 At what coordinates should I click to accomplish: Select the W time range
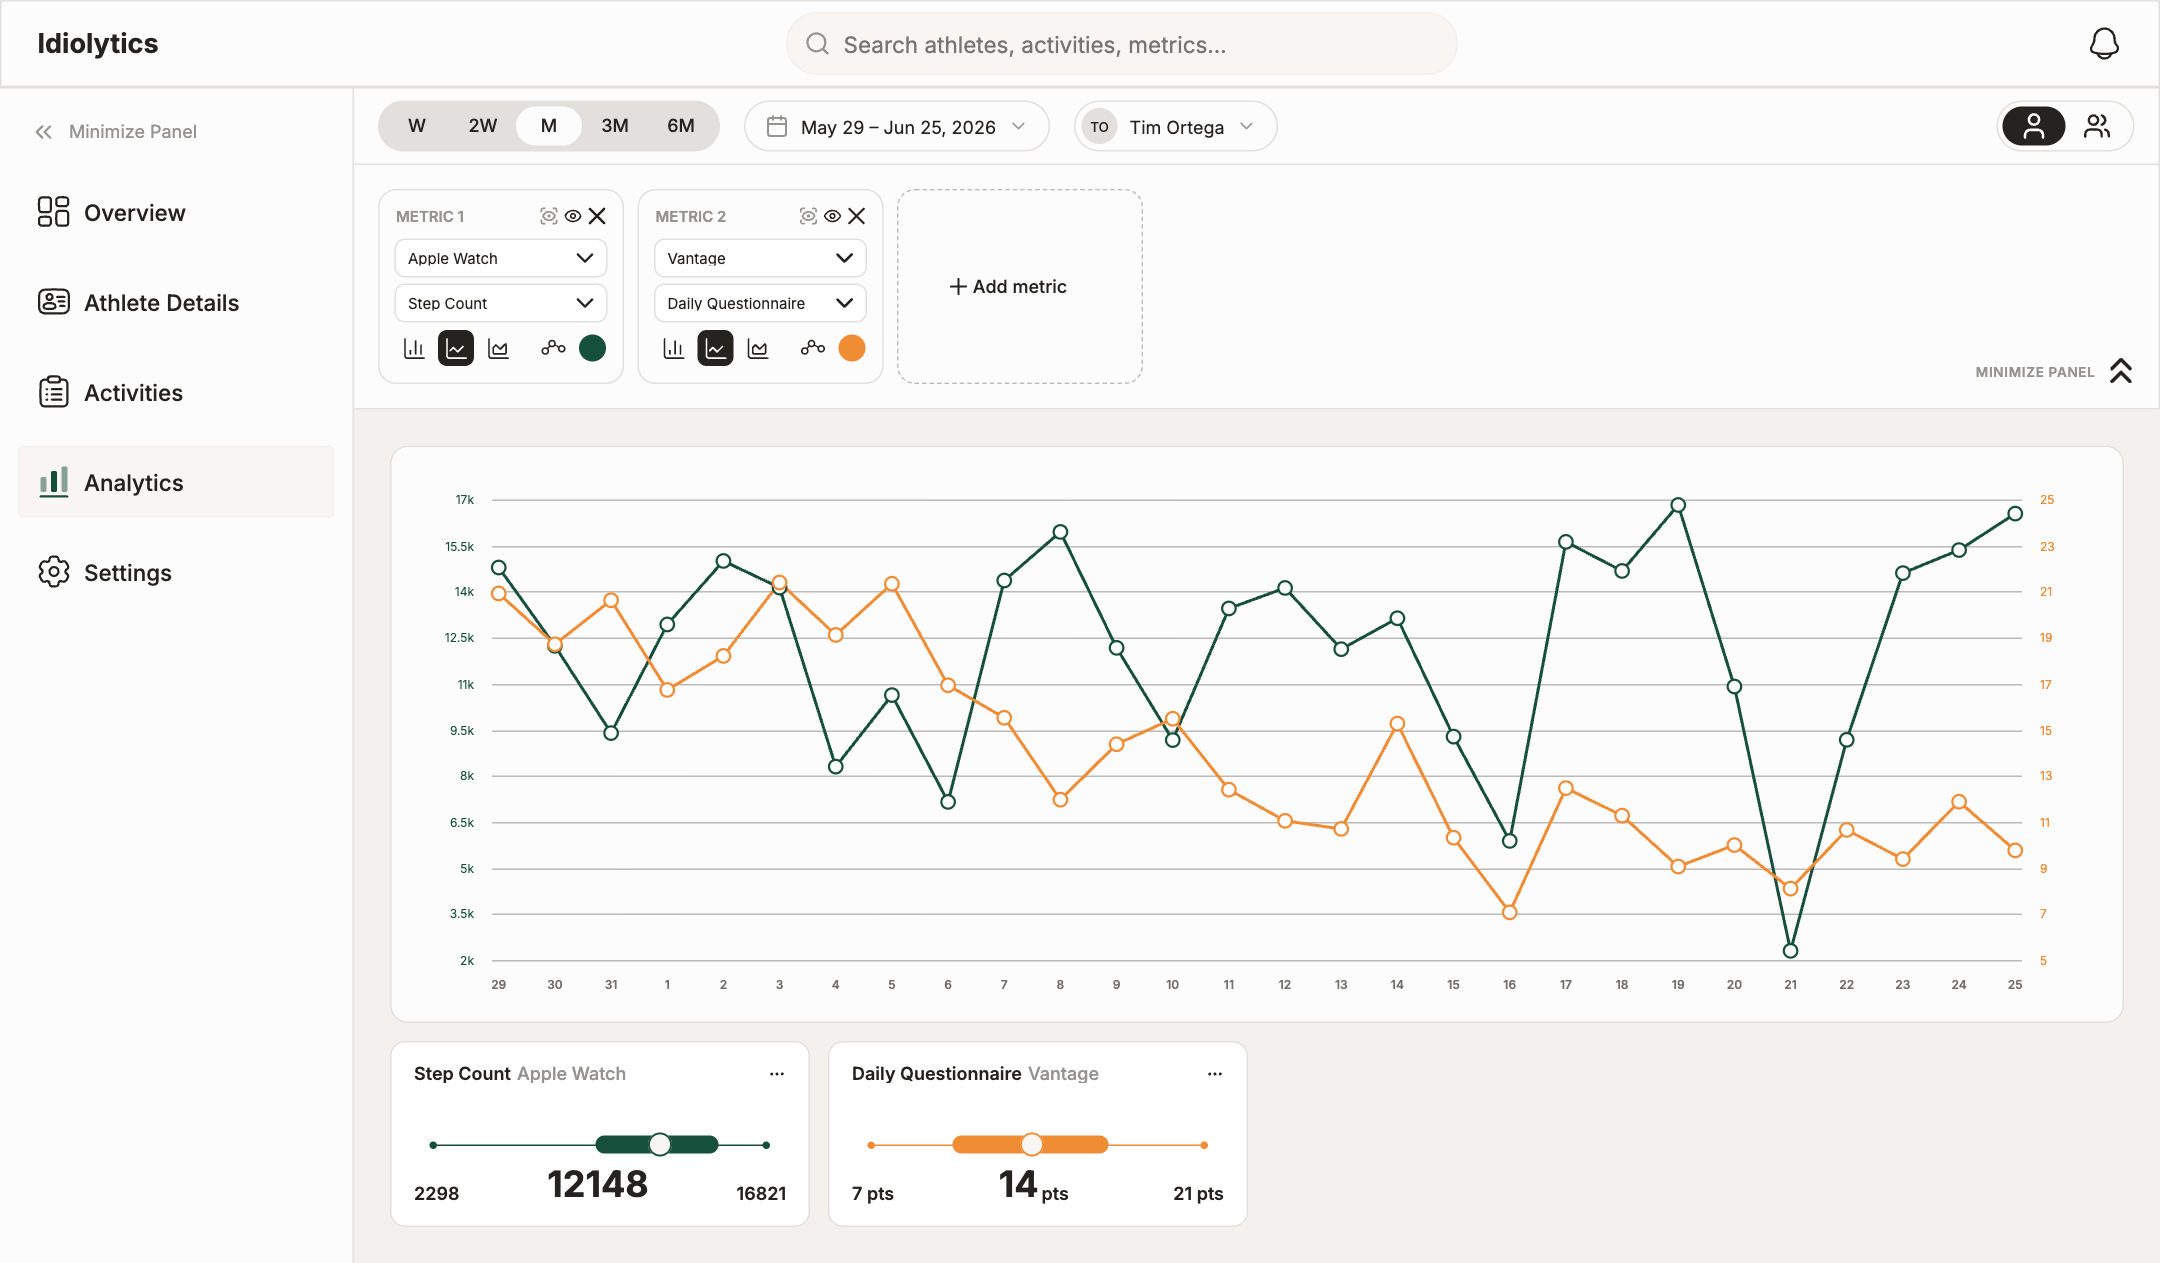417,126
